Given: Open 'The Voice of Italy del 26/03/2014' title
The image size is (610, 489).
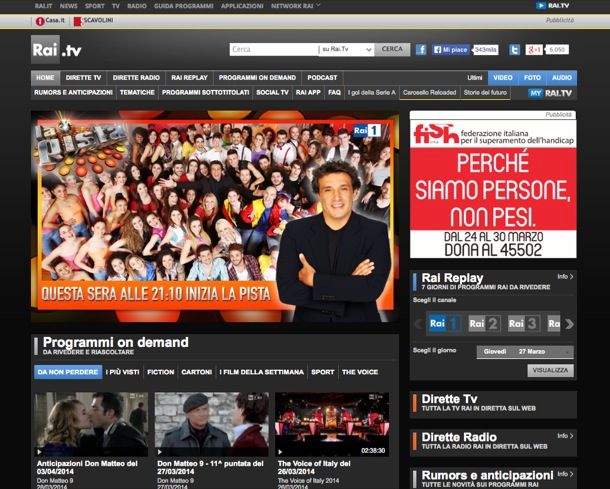Looking at the screenshot, I should click(314, 467).
